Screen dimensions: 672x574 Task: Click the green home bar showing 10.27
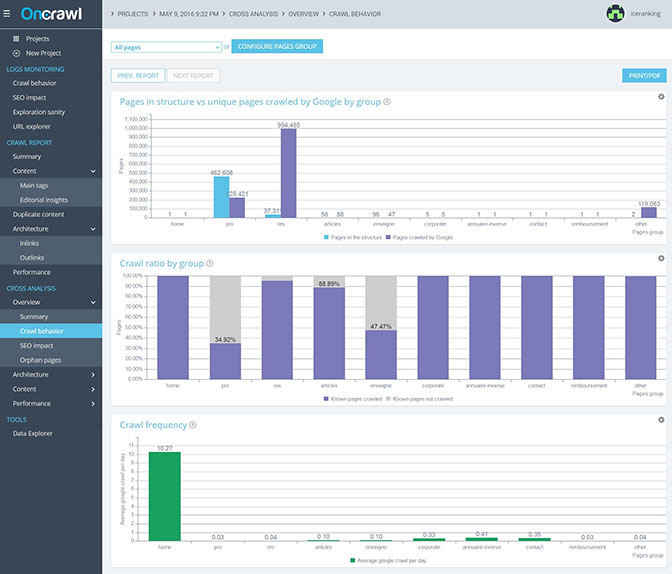click(165, 496)
